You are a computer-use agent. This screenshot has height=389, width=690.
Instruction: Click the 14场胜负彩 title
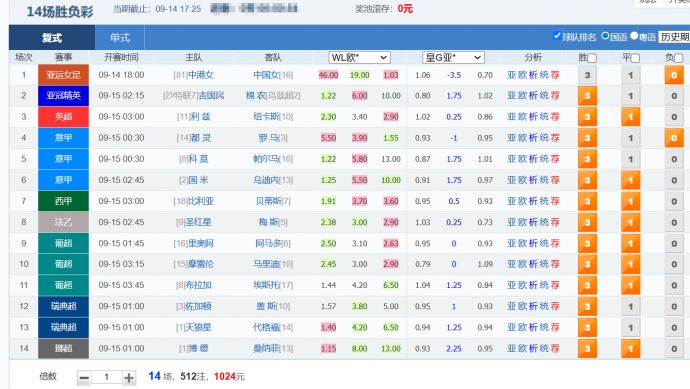pos(60,11)
